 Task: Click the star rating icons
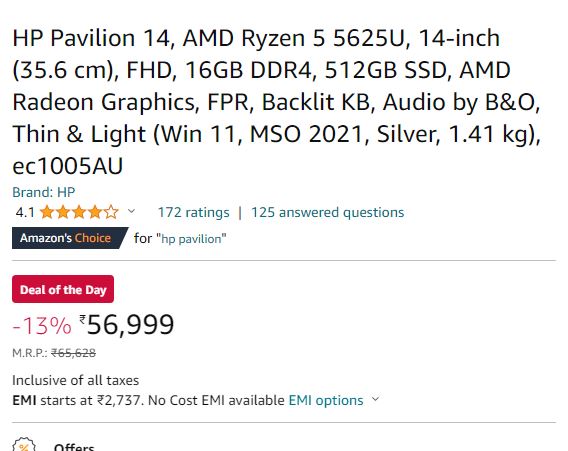tap(79, 212)
